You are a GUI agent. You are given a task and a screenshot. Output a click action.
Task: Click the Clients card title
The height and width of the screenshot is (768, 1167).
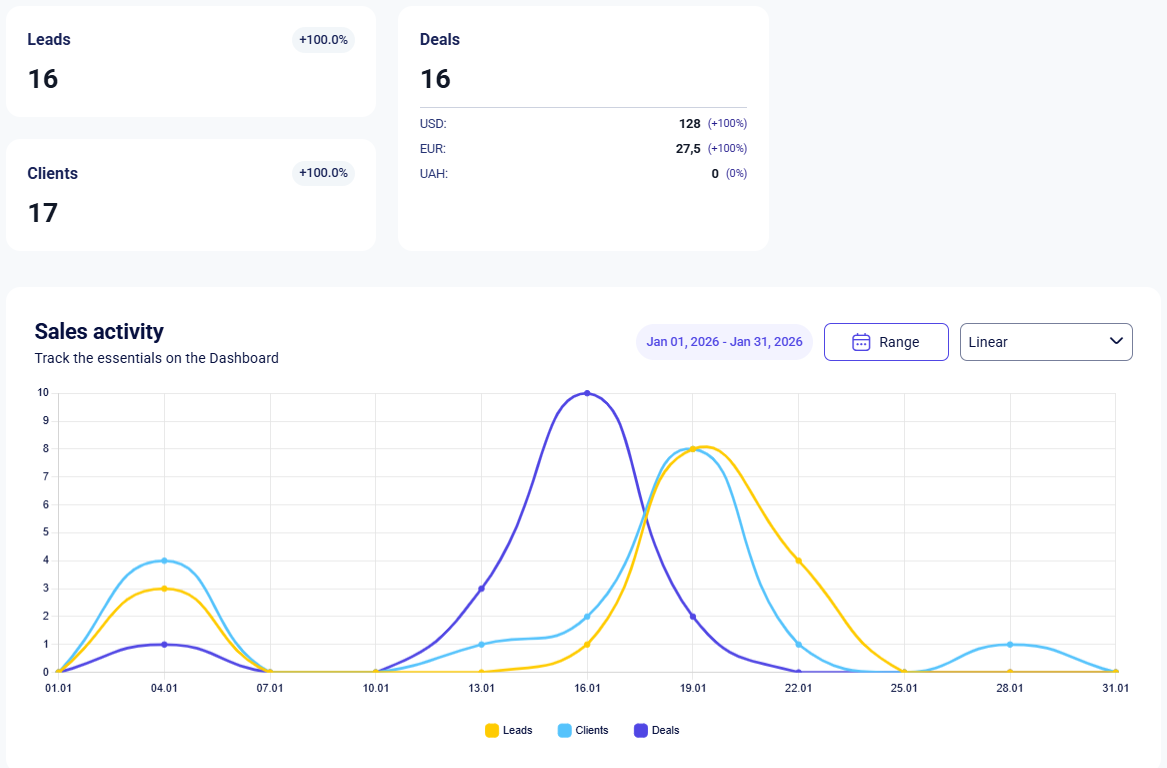pos(53,173)
